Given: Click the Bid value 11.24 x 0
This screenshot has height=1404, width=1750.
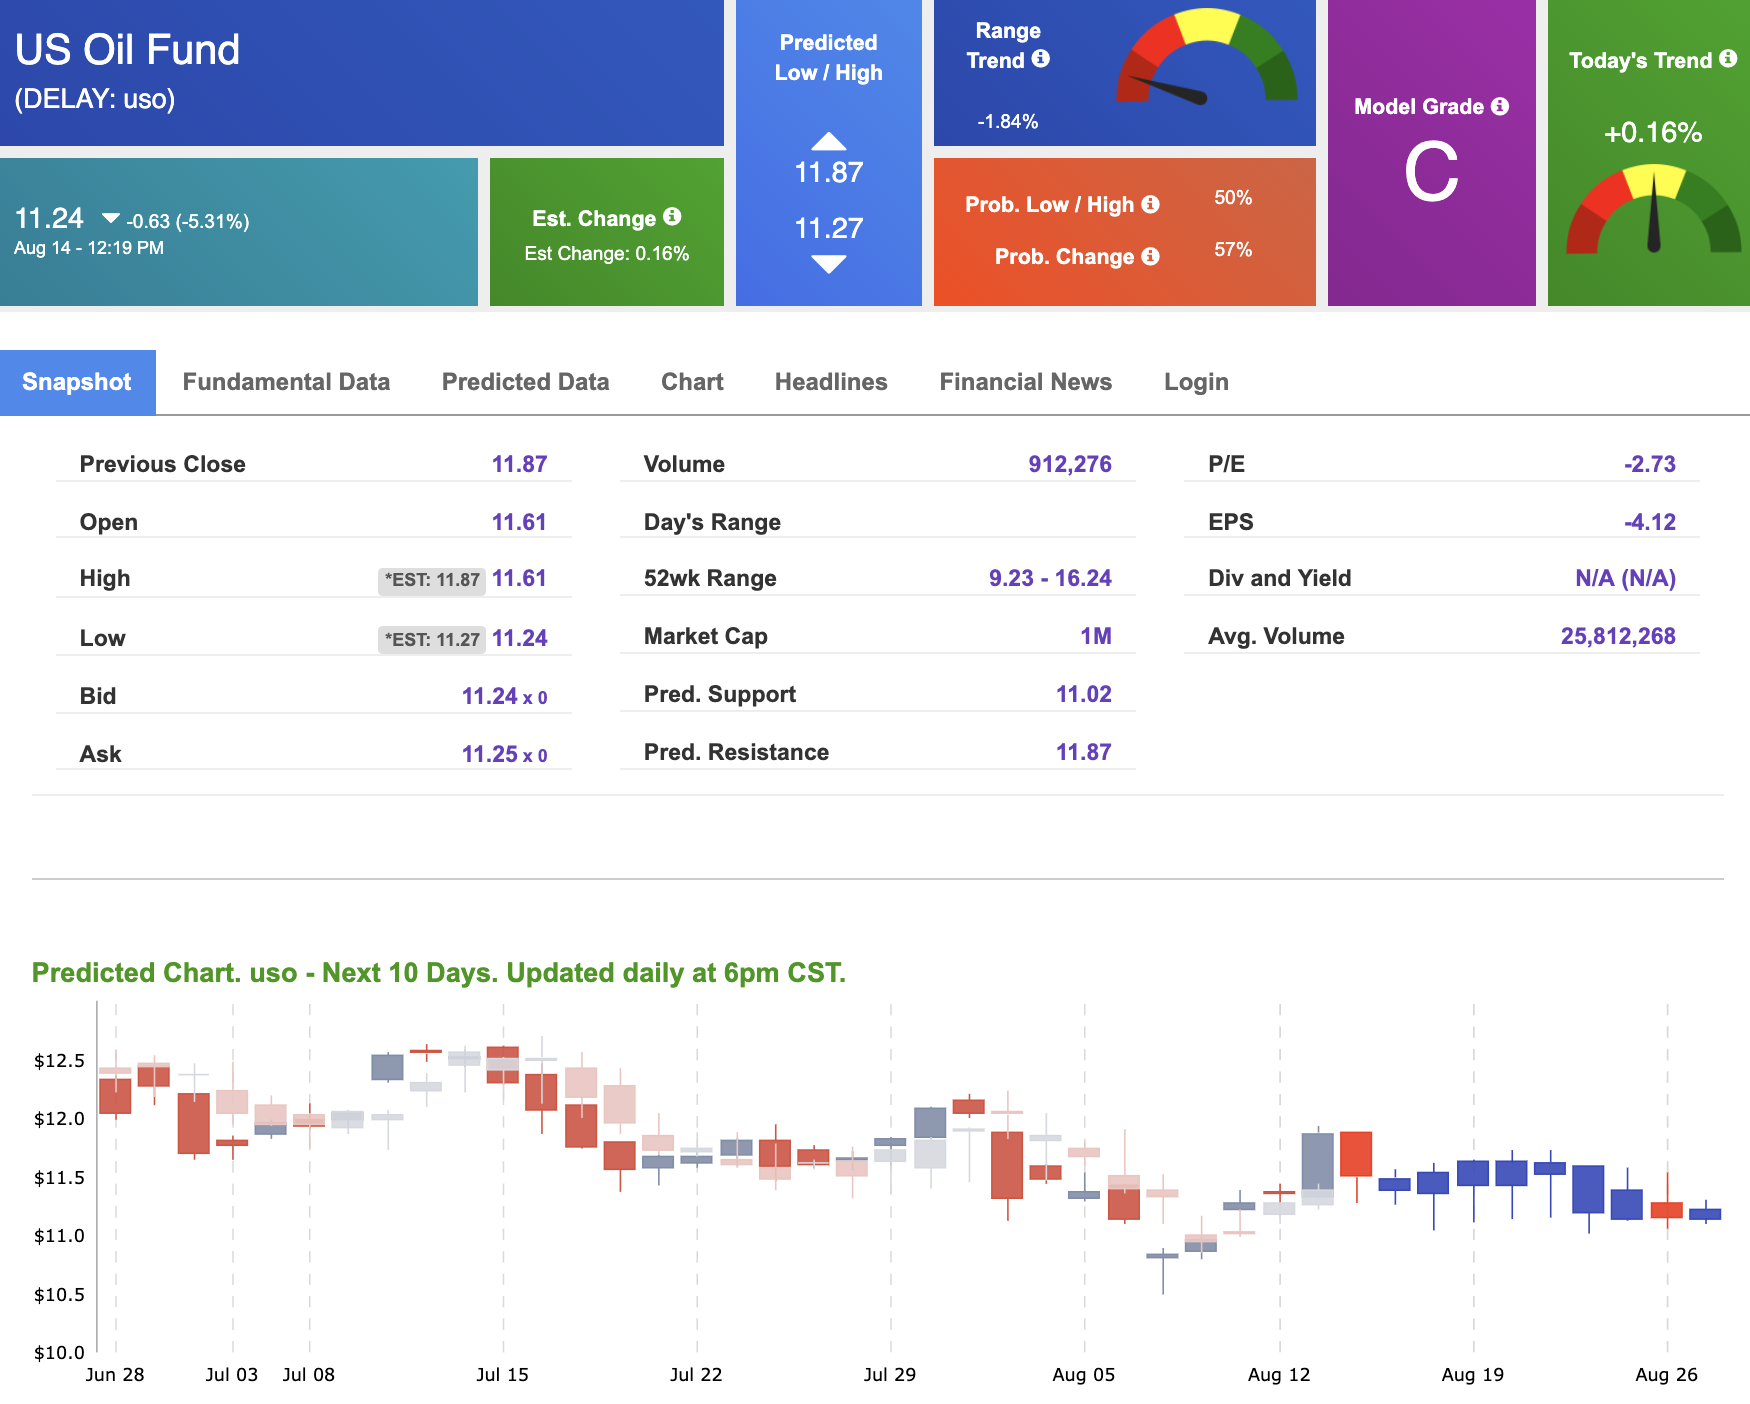Looking at the screenshot, I should click(504, 696).
